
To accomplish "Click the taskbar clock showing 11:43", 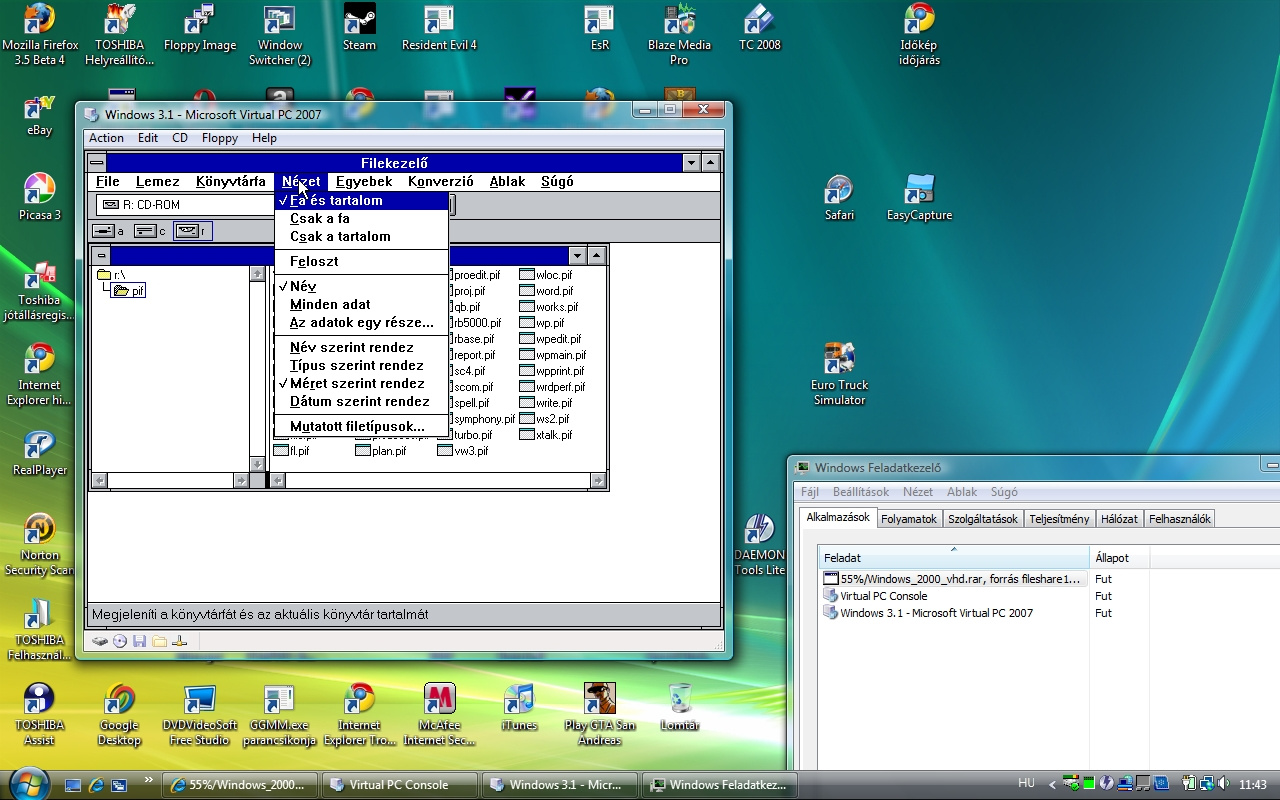I will (1253, 784).
